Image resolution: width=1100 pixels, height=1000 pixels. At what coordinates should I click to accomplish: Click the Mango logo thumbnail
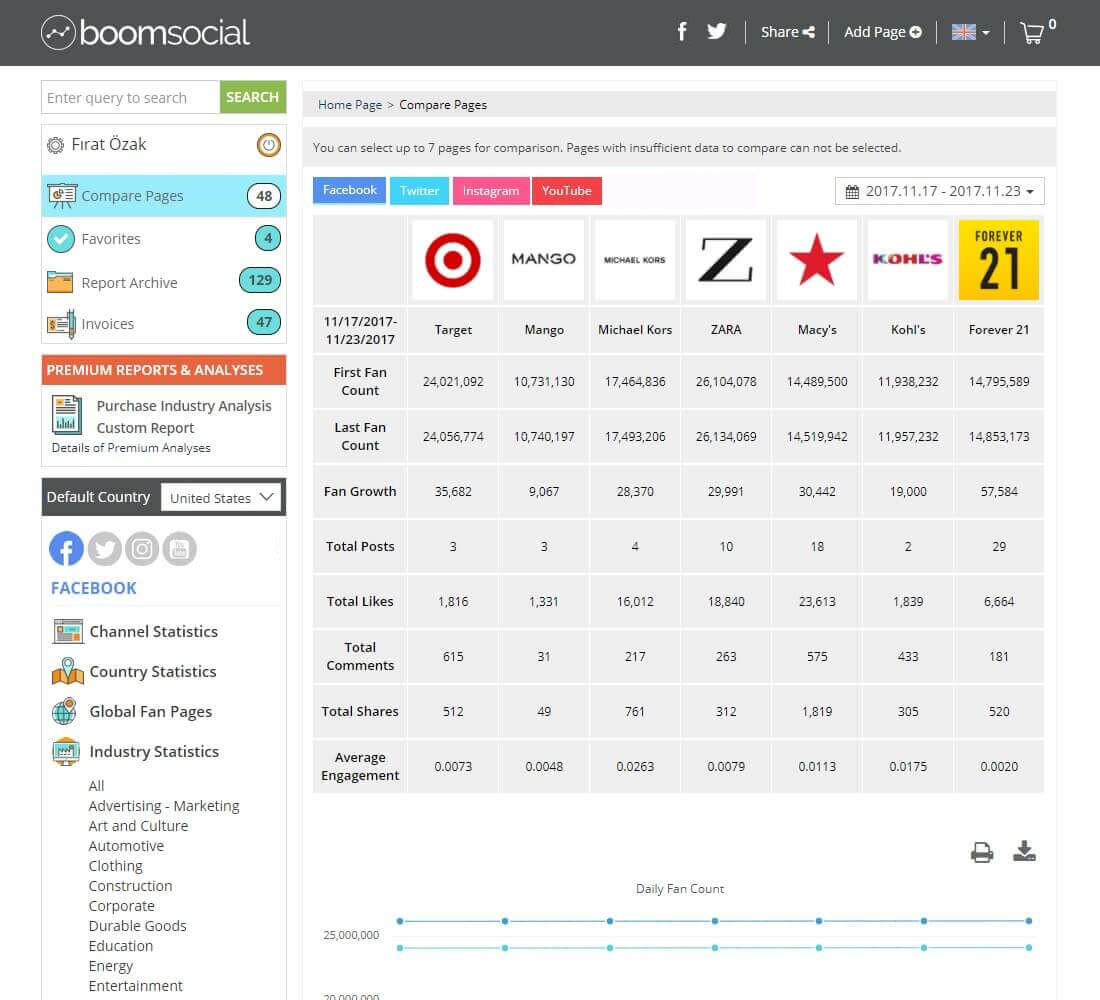tap(544, 260)
